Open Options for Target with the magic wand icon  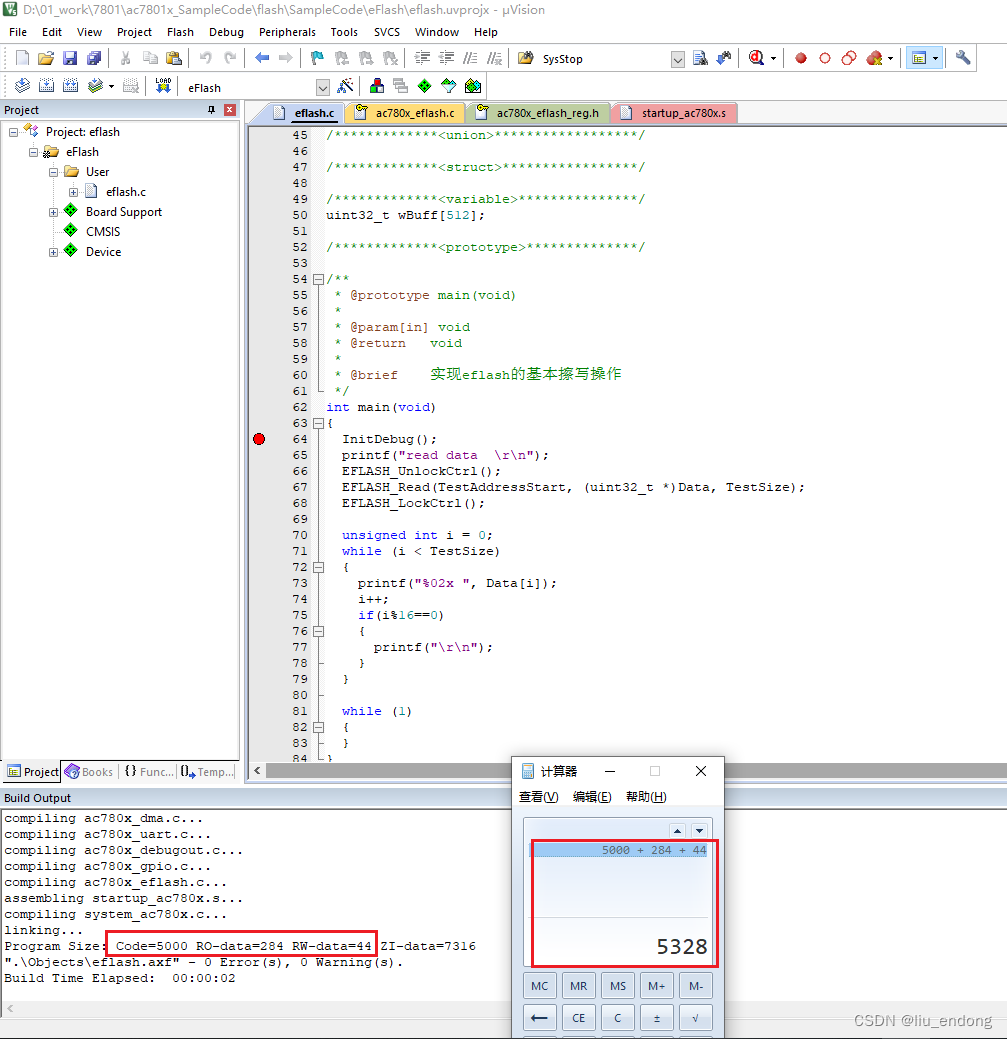[x=345, y=85]
